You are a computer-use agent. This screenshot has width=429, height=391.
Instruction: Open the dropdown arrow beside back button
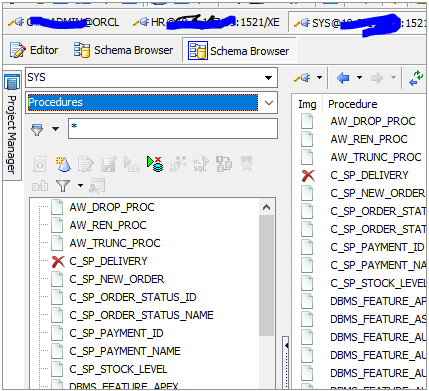[x=359, y=78]
